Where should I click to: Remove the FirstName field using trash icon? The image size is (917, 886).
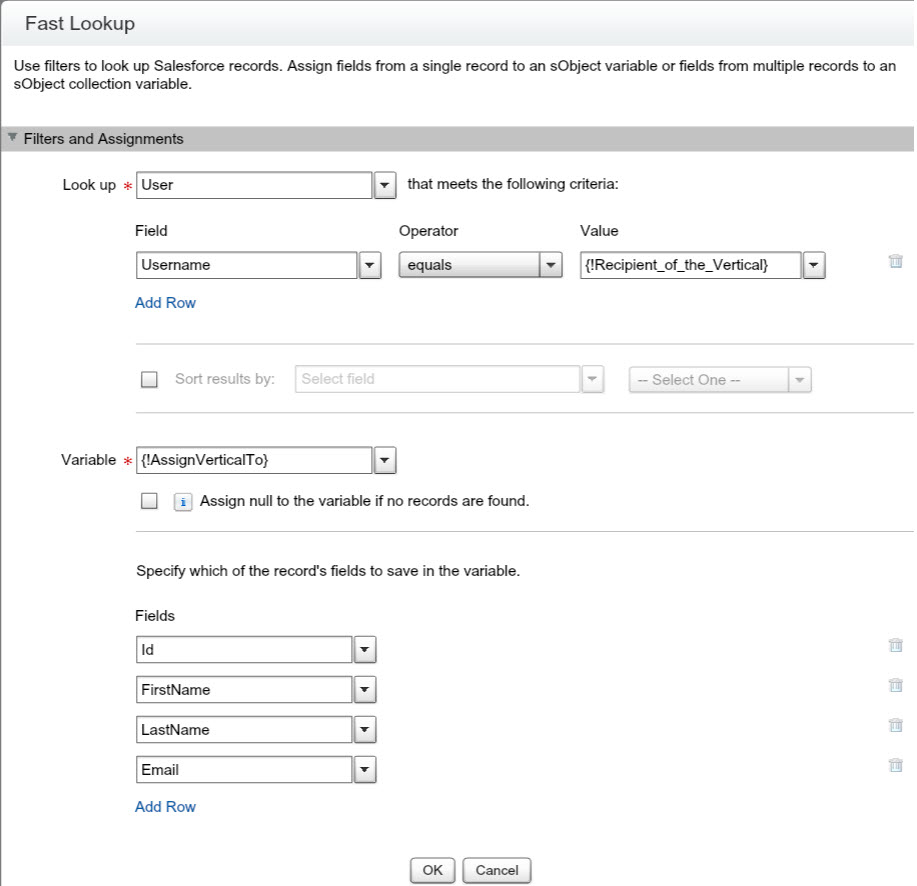895,686
